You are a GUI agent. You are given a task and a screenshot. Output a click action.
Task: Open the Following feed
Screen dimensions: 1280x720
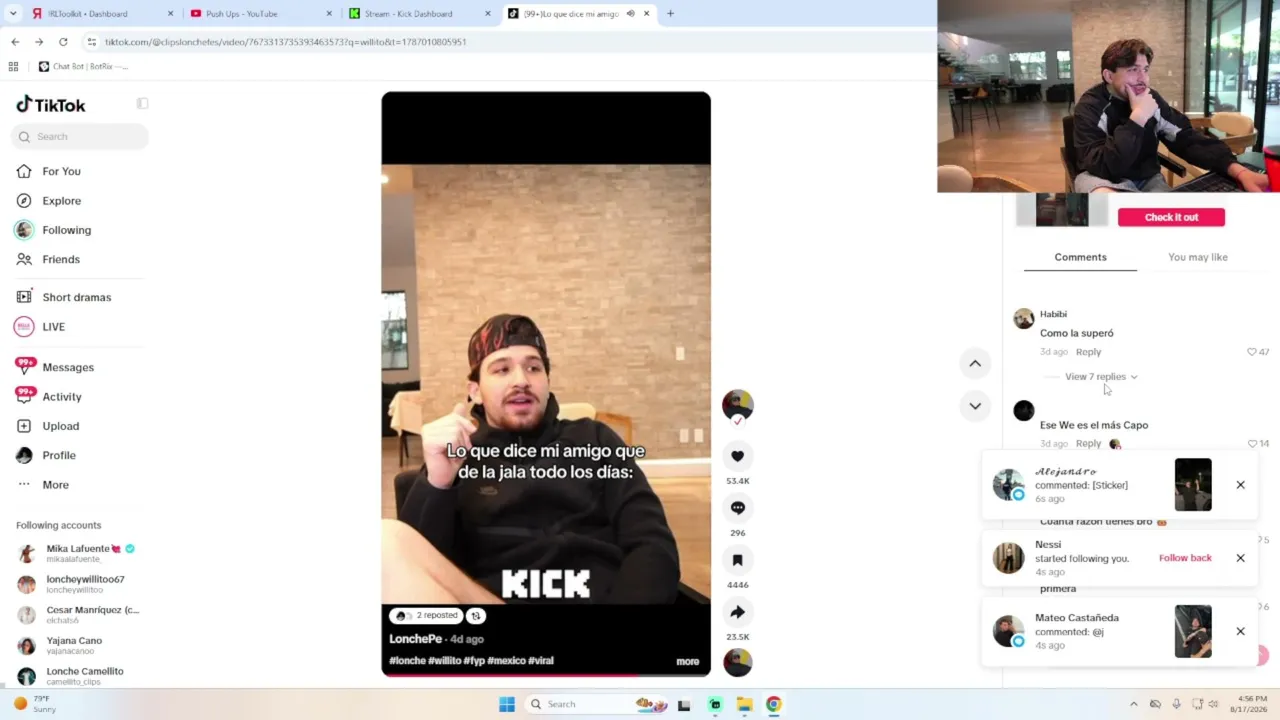click(66, 230)
